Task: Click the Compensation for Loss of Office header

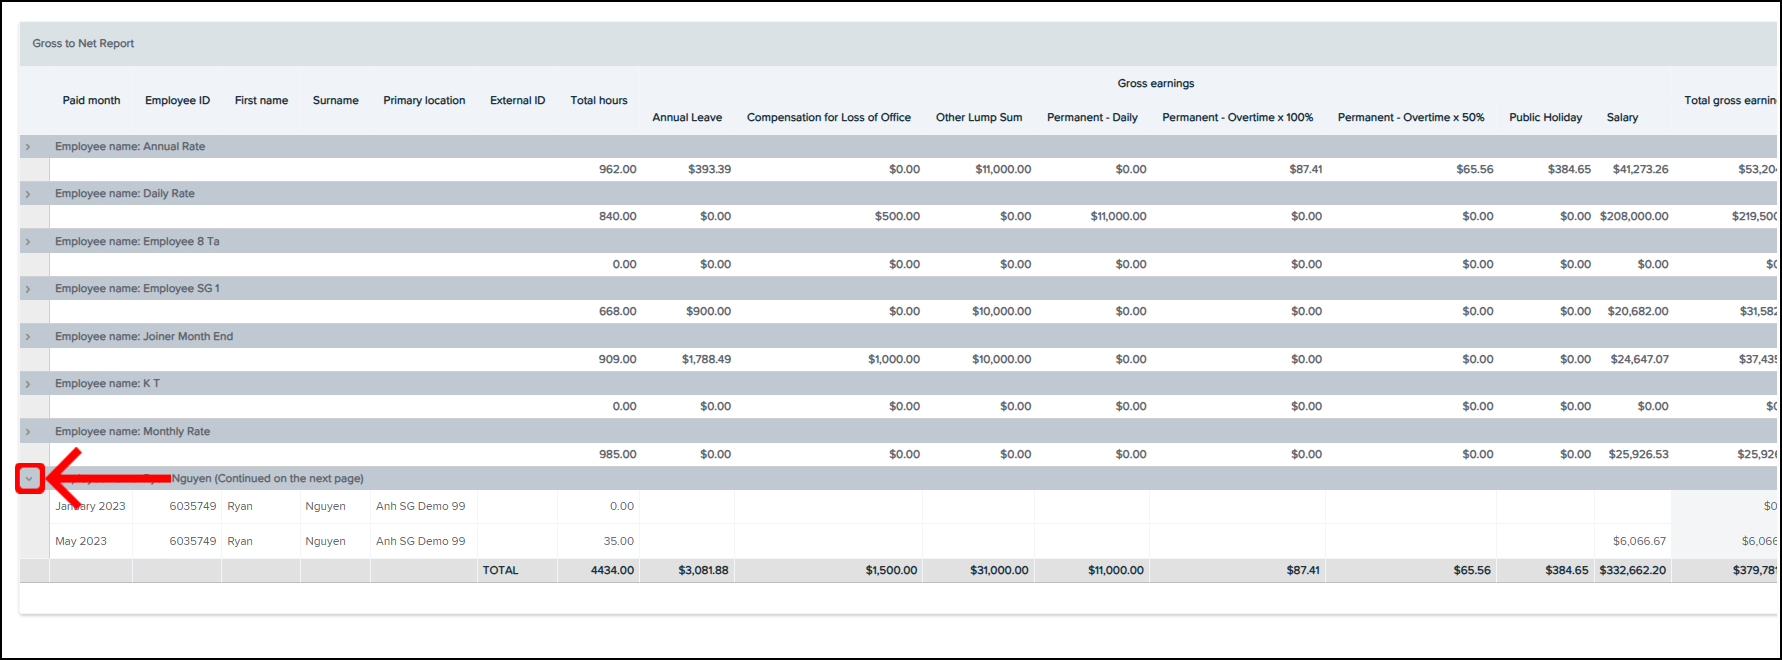Action: (x=828, y=117)
